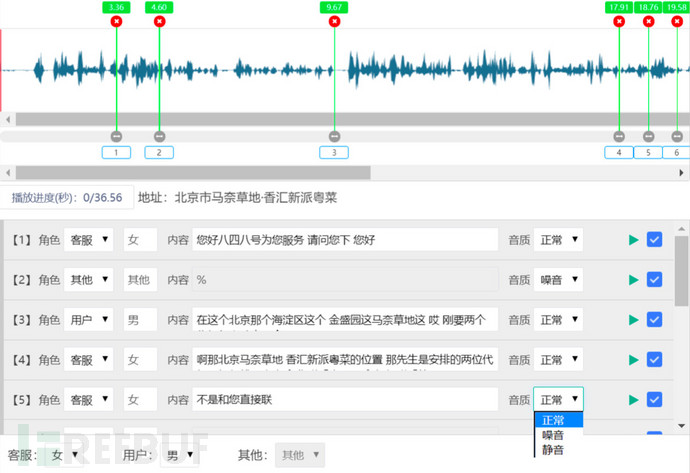Select segment label 4 below the waveform
Image resolution: width=690 pixels, height=473 pixels.
coord(619,153)
